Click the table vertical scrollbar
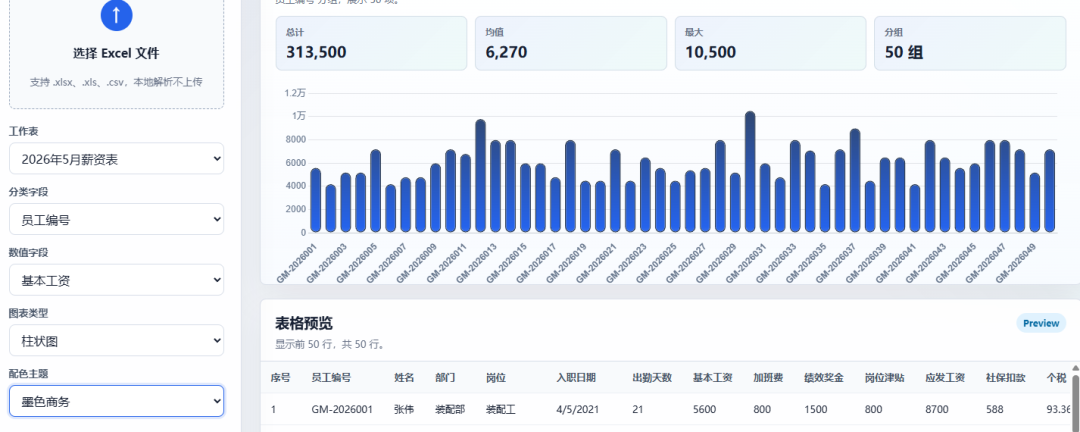 point(1075,400)
